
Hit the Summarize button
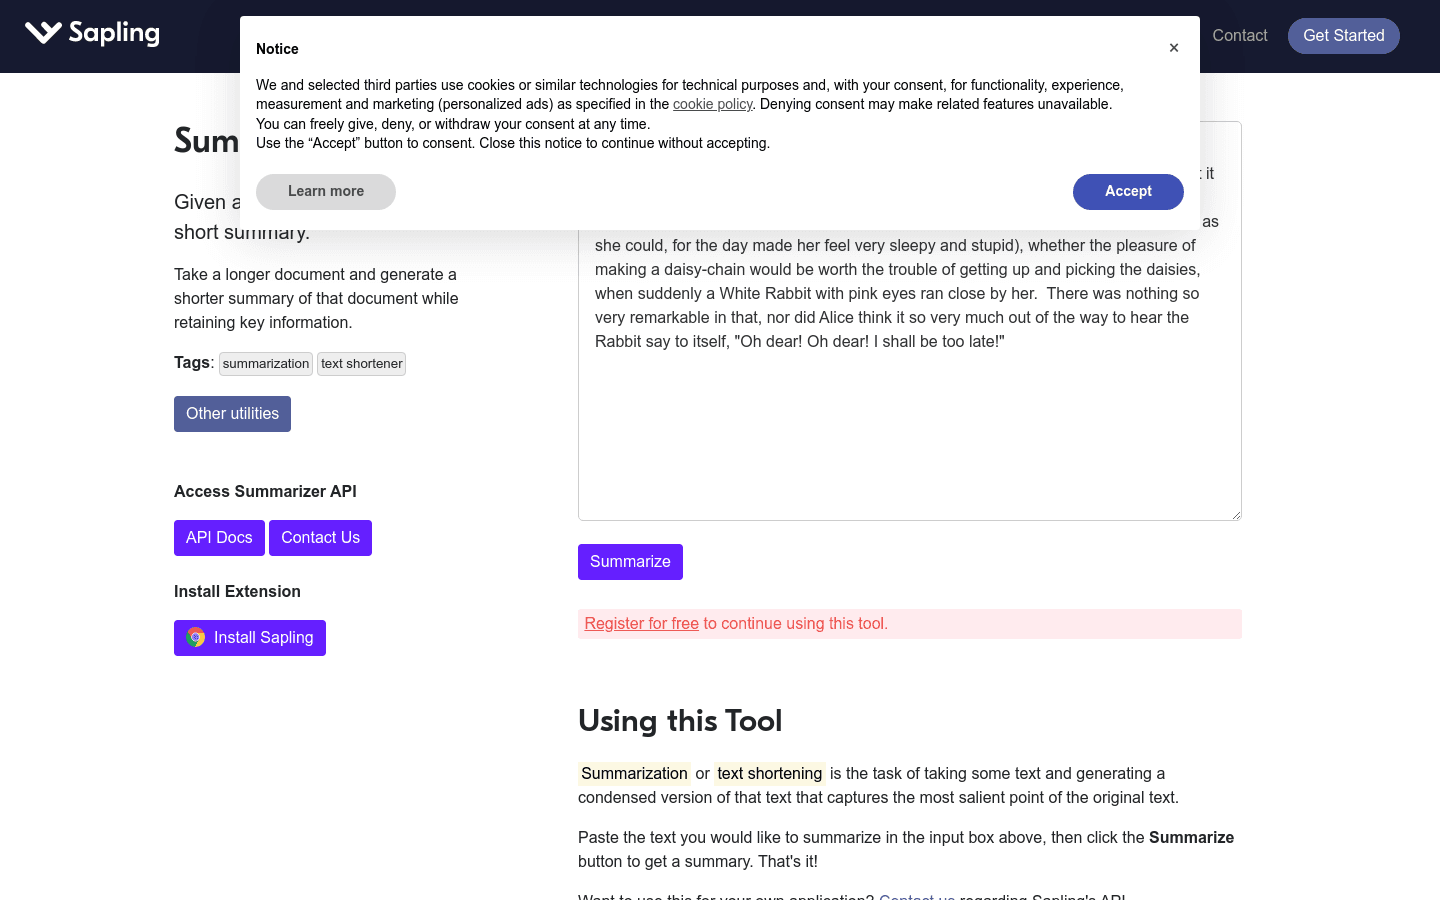point(630,562)
